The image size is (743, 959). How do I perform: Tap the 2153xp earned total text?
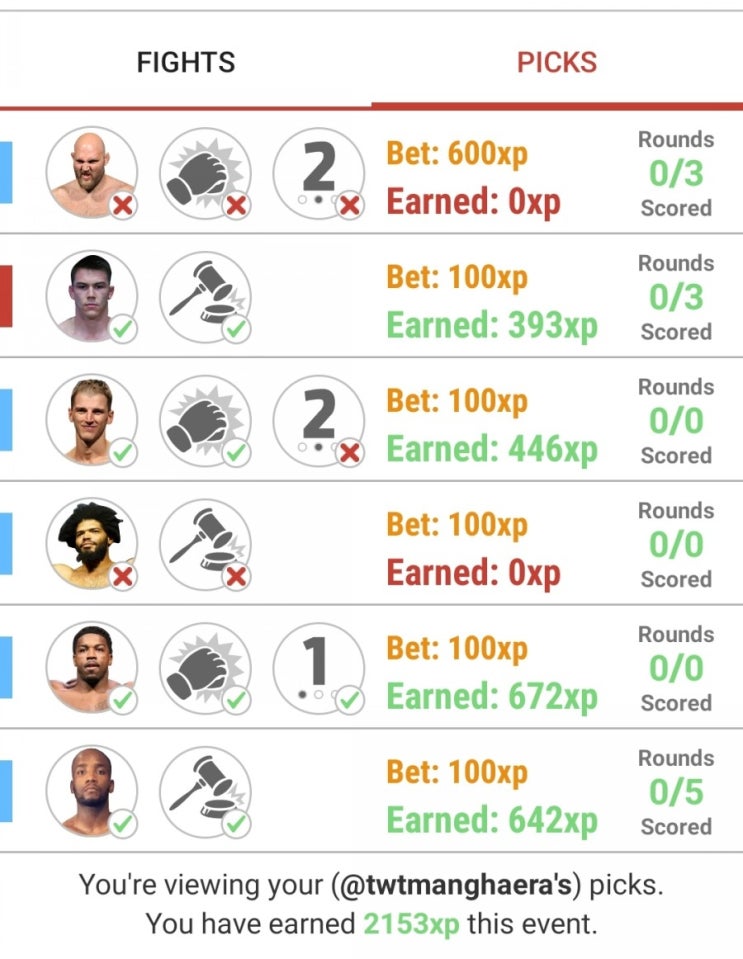pos(411,924)
